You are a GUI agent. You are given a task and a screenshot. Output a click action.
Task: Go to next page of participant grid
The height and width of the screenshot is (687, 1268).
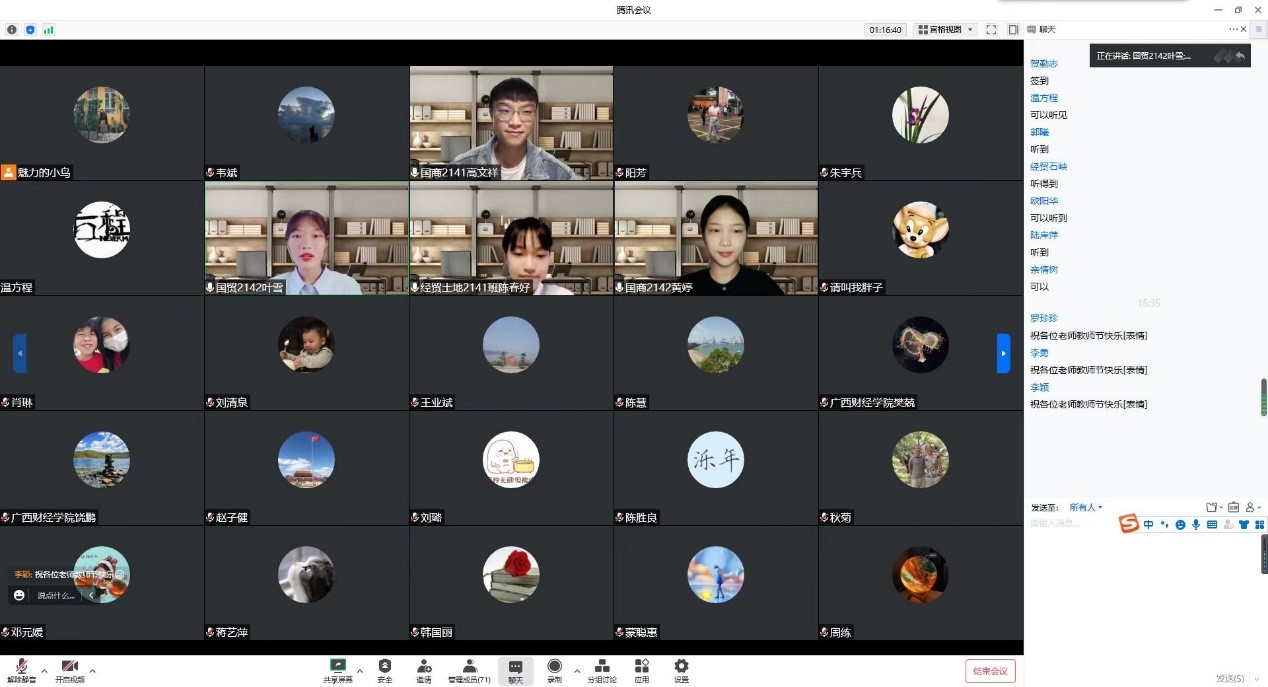[x=1003, y=353]
